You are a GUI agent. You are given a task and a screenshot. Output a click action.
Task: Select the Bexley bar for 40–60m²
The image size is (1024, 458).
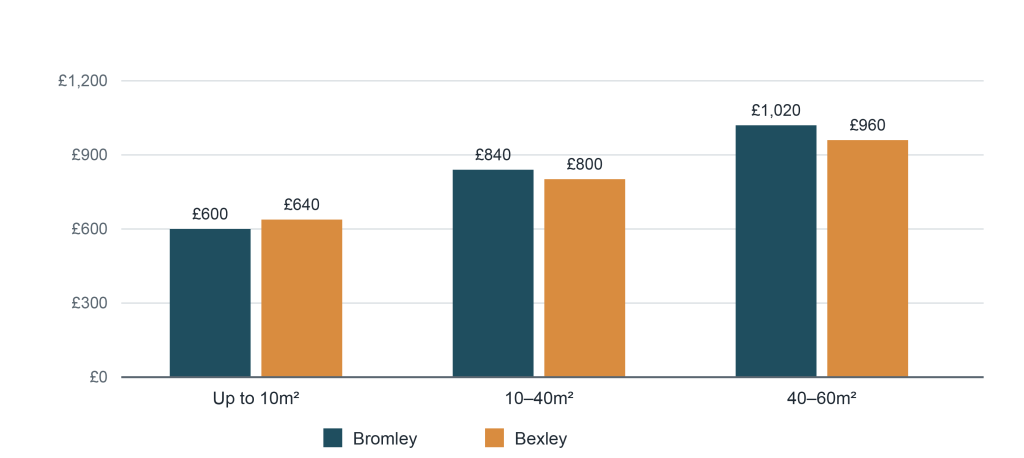867,258
